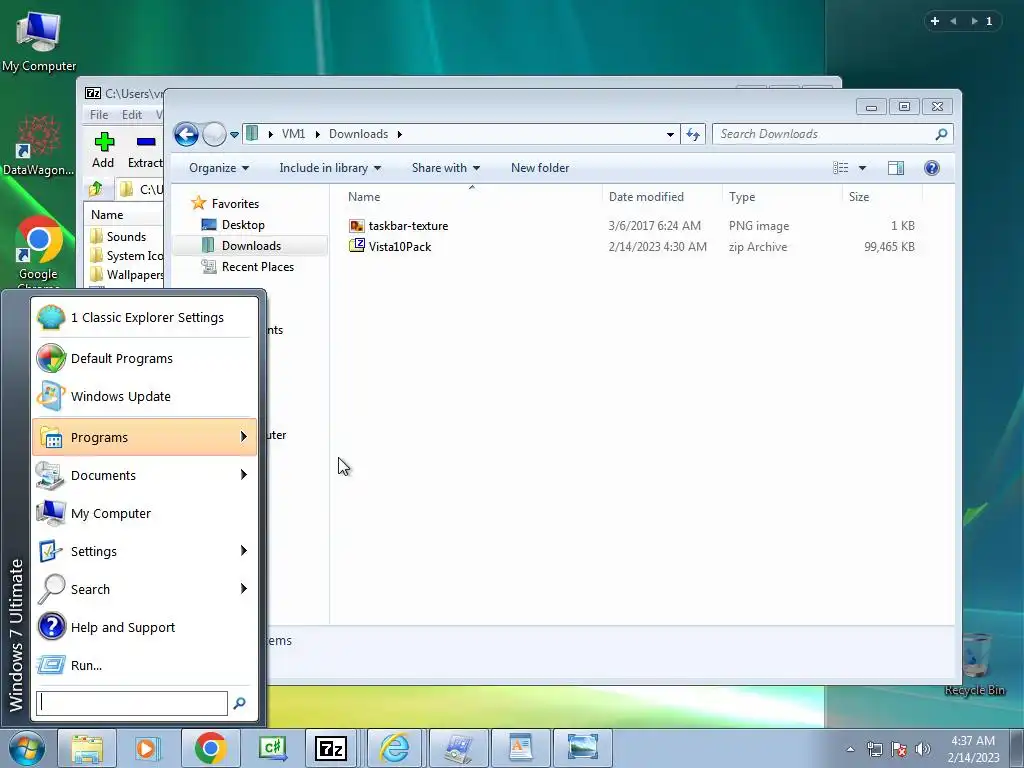Open Google Chrome from taskbar
Screen dimensions: 1024x768
click(x=210, y=748)
